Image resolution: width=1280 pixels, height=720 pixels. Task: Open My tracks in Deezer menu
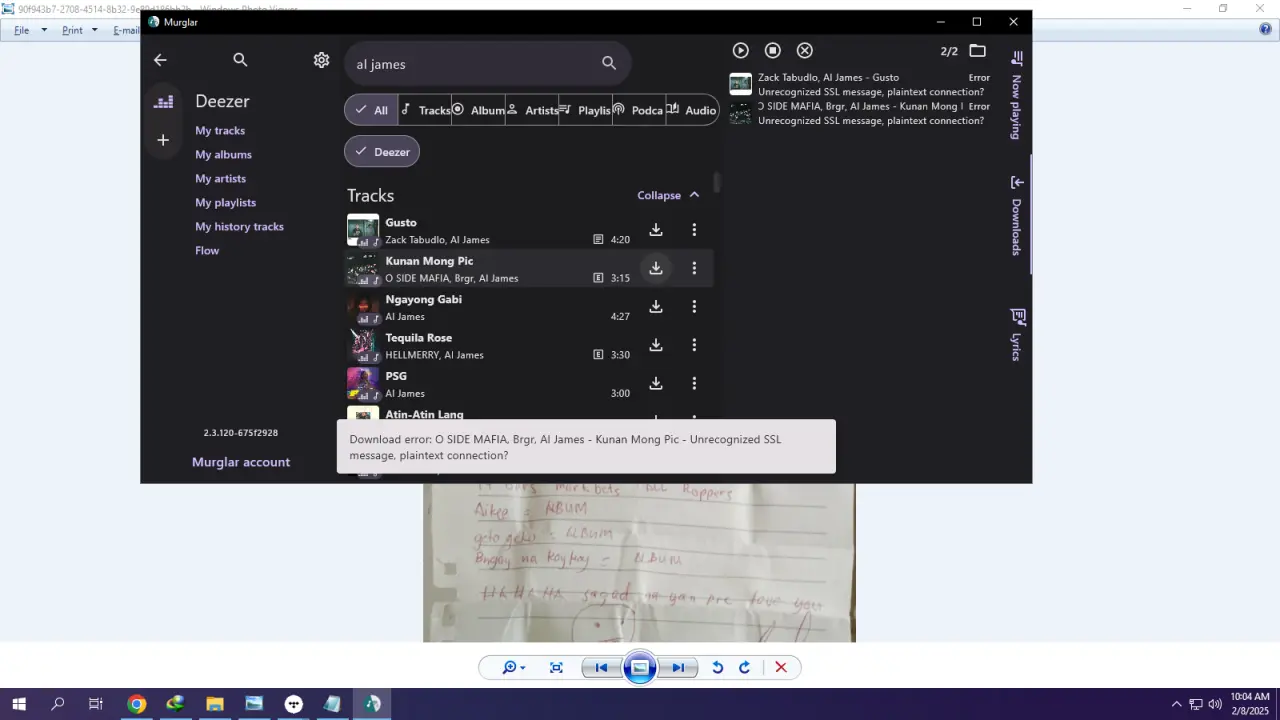(x=220, y=131)
